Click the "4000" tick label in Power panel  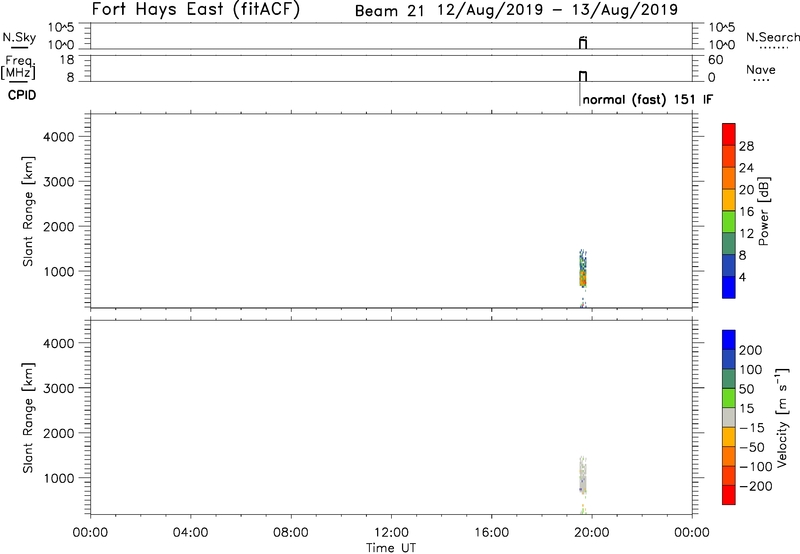58,137
